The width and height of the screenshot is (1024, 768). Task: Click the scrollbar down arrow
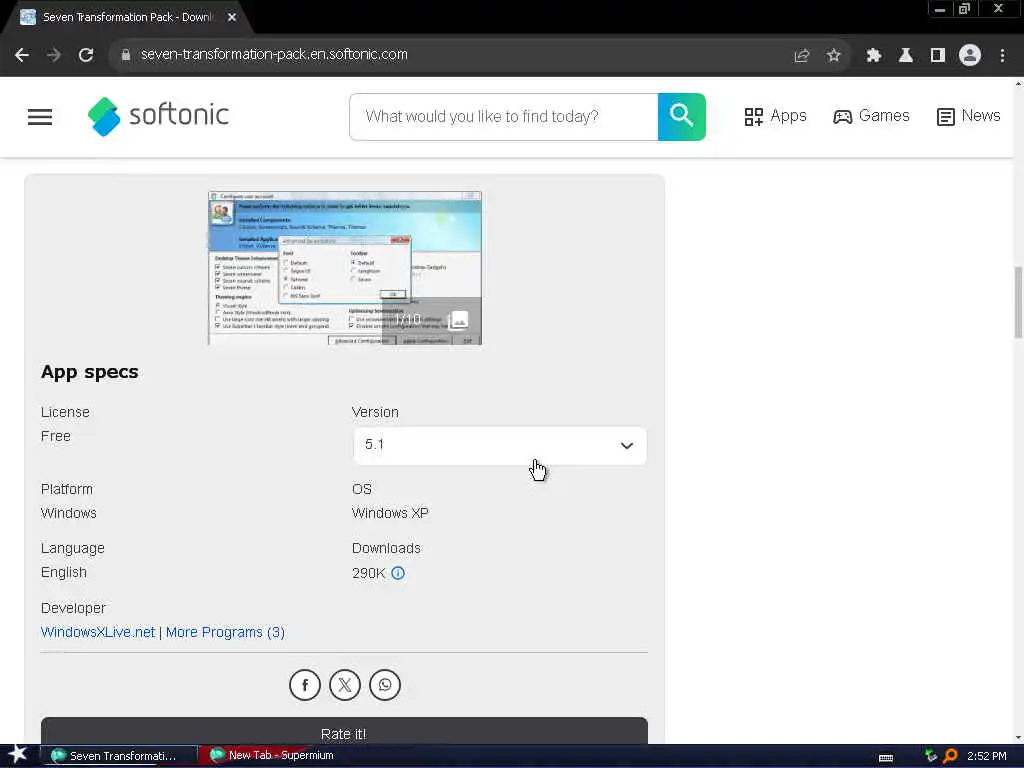tap(1018, 738)
